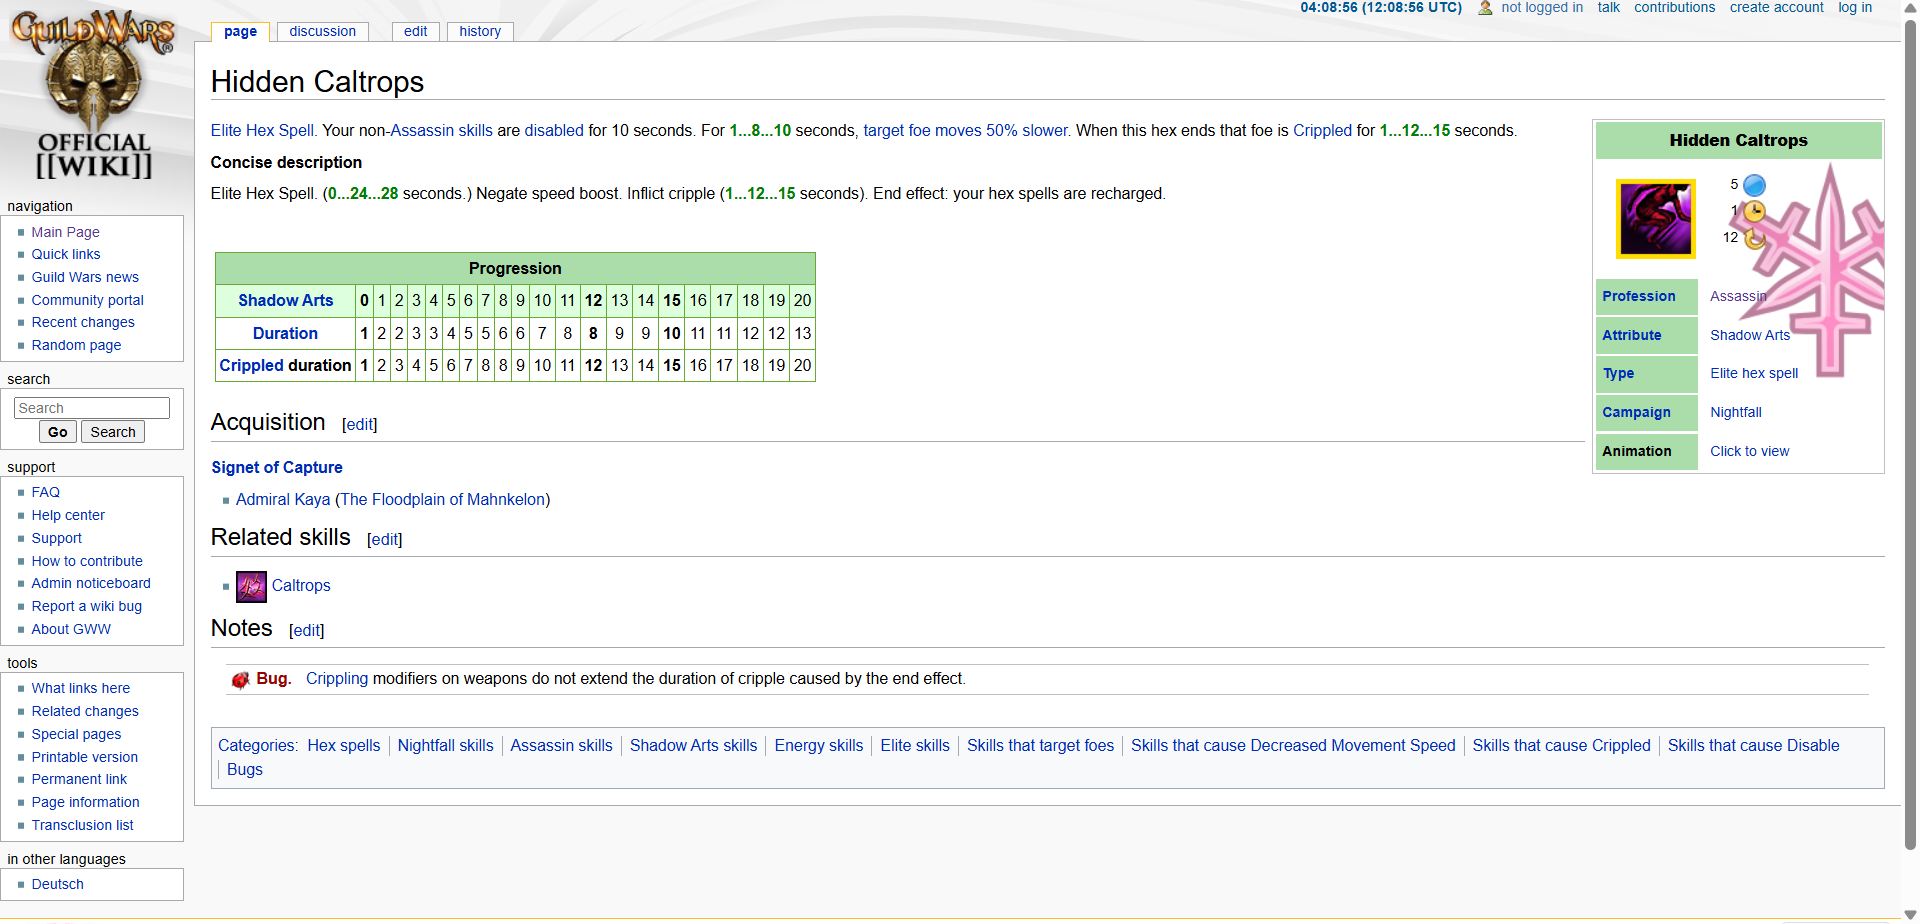Screen dimensions: 1920x924
Task: Open the contributions link in the top bar
Action: click(1674, 8)
